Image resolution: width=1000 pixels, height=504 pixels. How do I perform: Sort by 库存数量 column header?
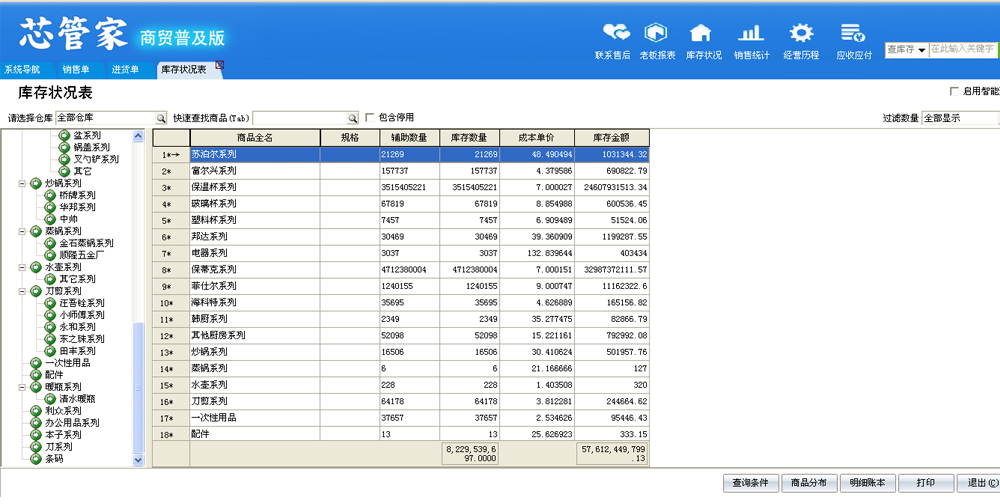(x=469, y=137)
